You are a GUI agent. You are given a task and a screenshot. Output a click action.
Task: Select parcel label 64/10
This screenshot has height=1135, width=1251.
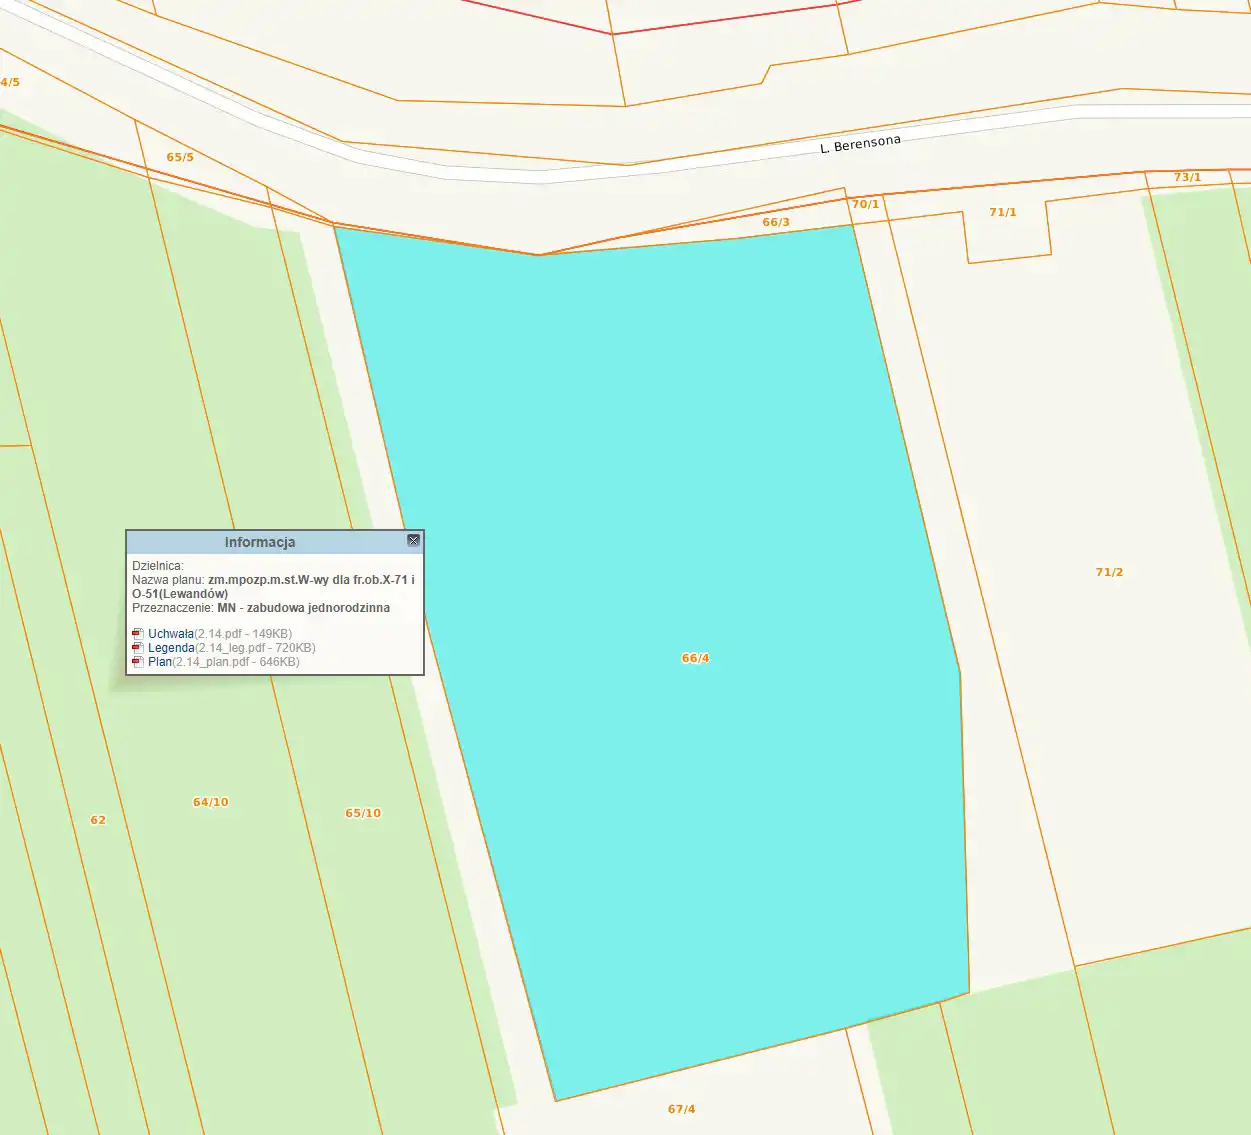(211, 802)
